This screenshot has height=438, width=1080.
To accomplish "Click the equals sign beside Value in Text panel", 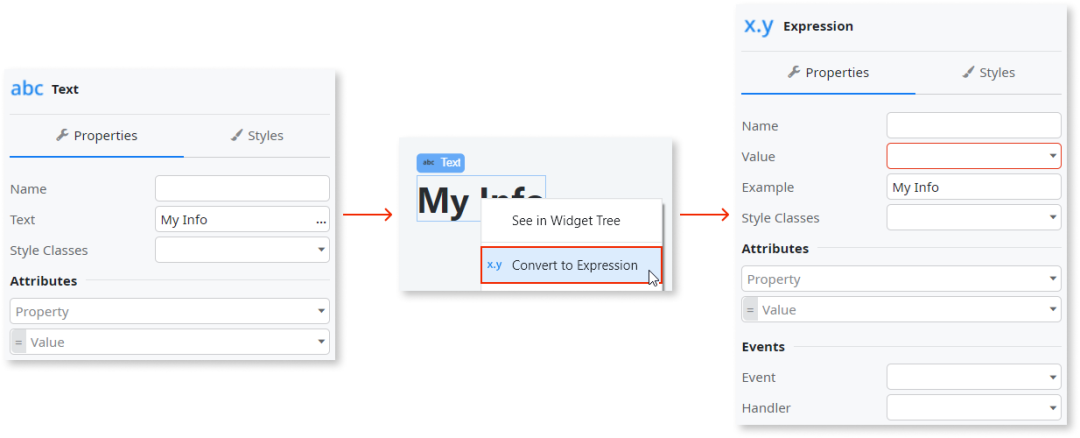I will pos(17,342).
